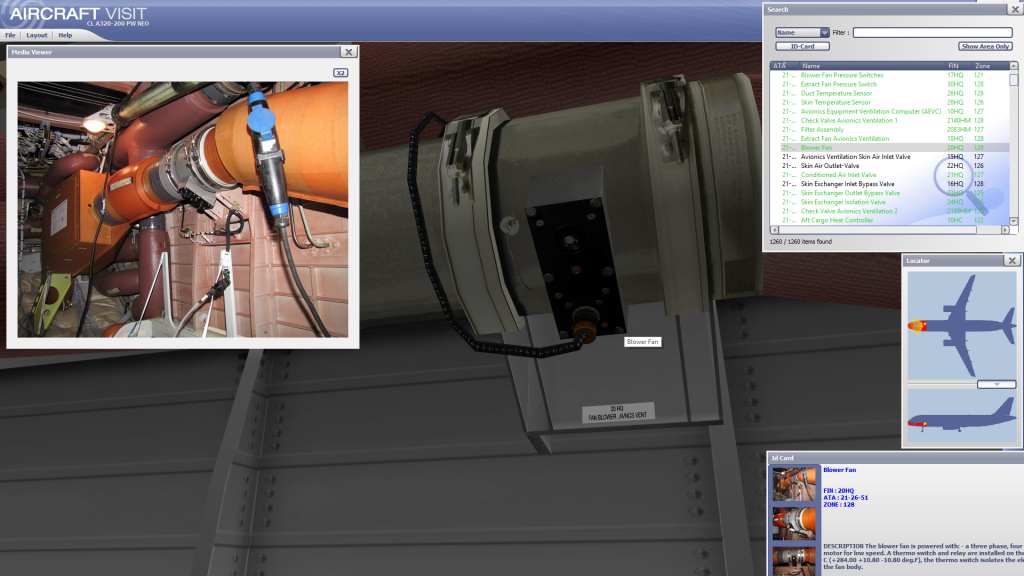Close the Search panel
This screenshot has height=576, width=1024.
pyautogui.click(x=1016, y=9)
